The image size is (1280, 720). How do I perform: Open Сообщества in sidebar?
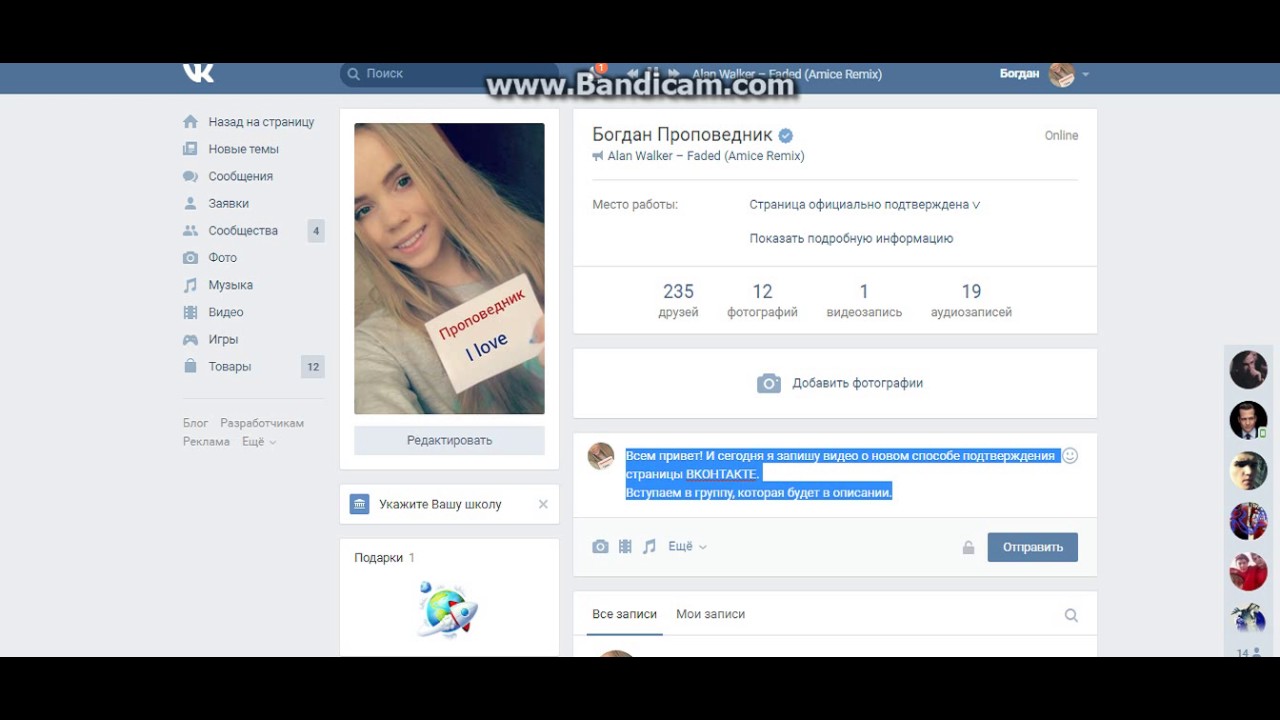(243, 230)
